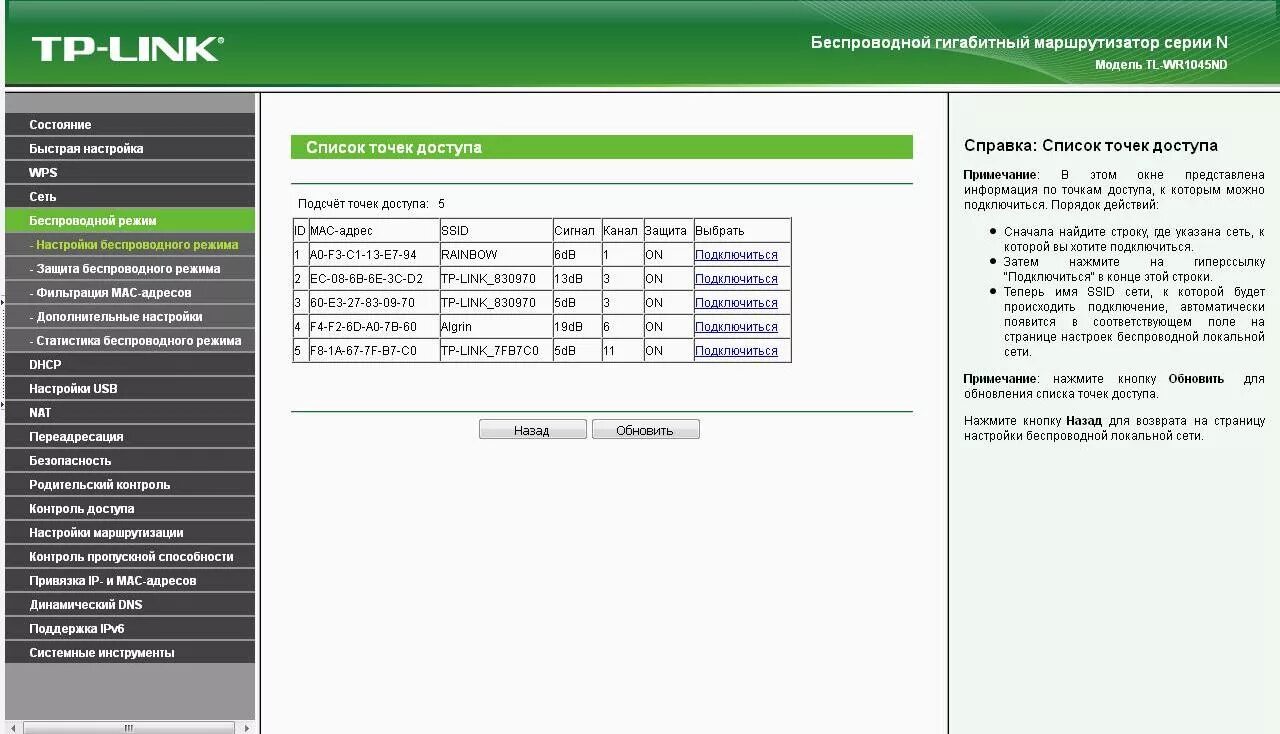Viewport: 1280px width, 734px height.
Task: Open Статистика беспроводного режима
Action: [x=130, y=340]
